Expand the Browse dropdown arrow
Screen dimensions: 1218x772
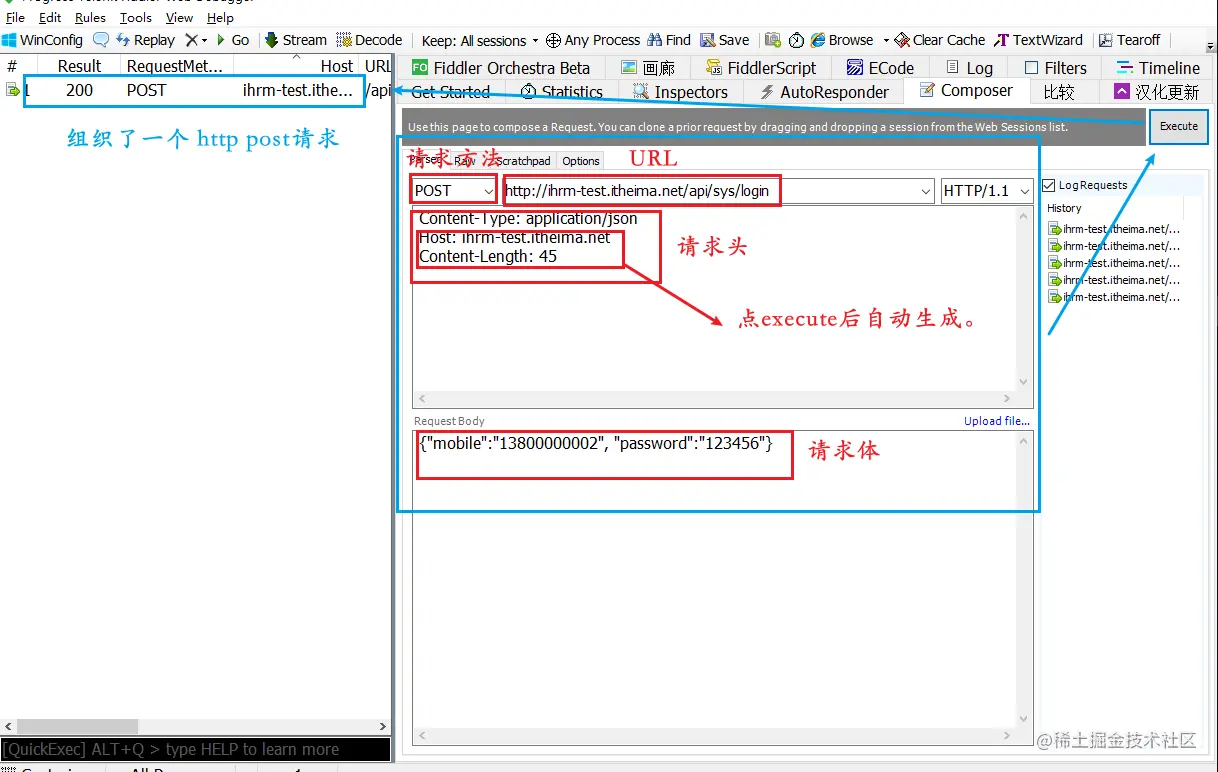click(x=886, y=40)
